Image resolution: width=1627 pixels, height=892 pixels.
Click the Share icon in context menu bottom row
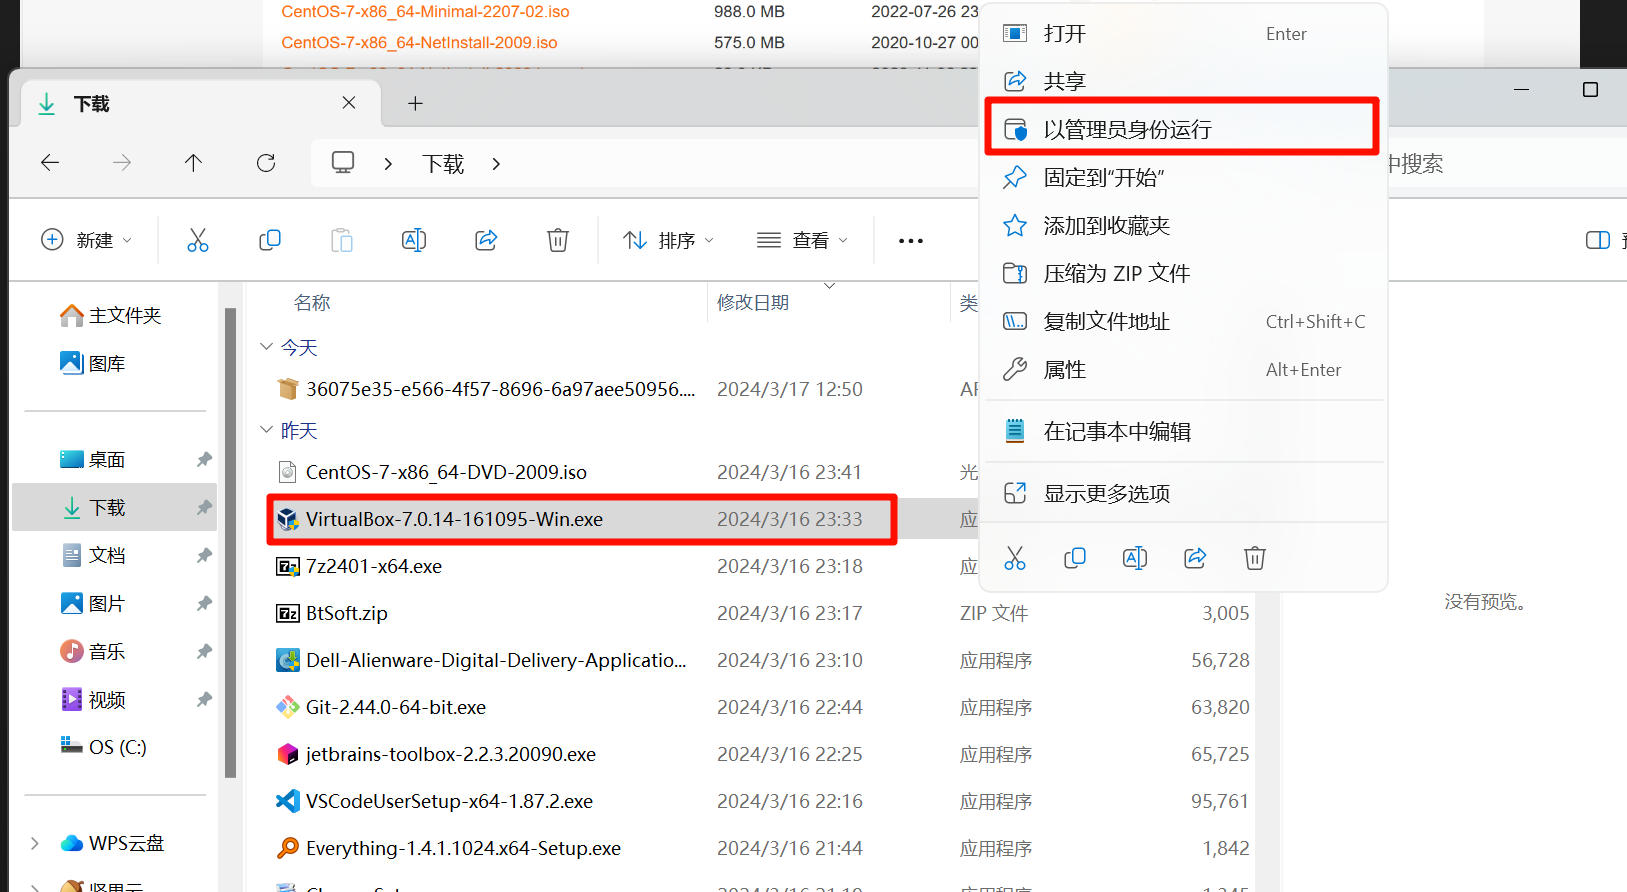1195,558
